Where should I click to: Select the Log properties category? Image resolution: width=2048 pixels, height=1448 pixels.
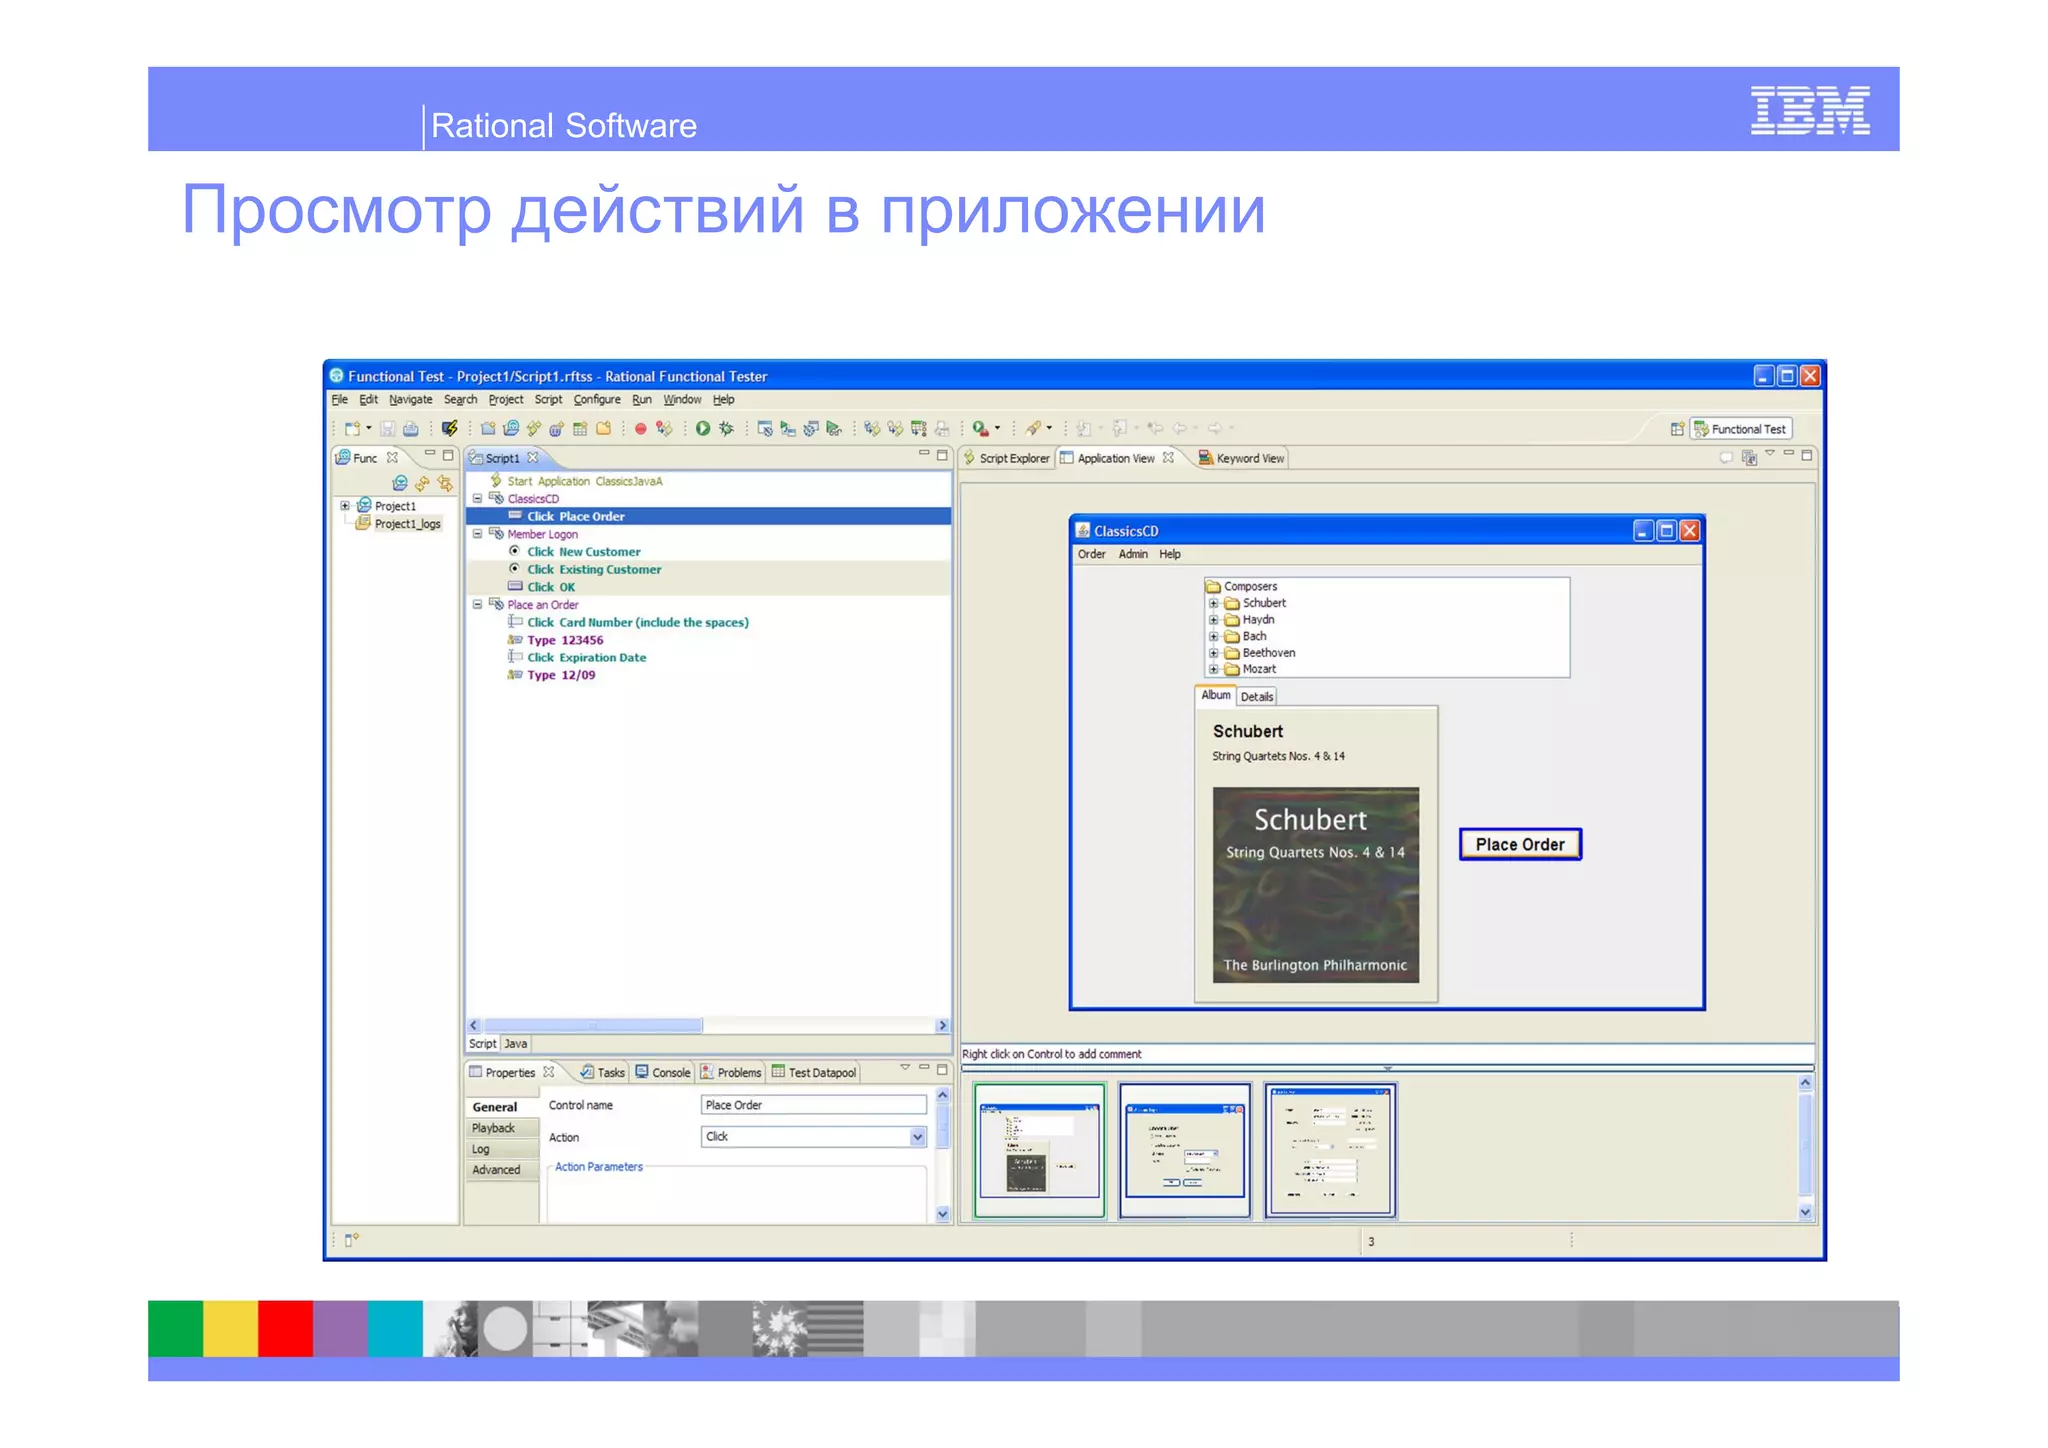click(x=502, y=1149)
